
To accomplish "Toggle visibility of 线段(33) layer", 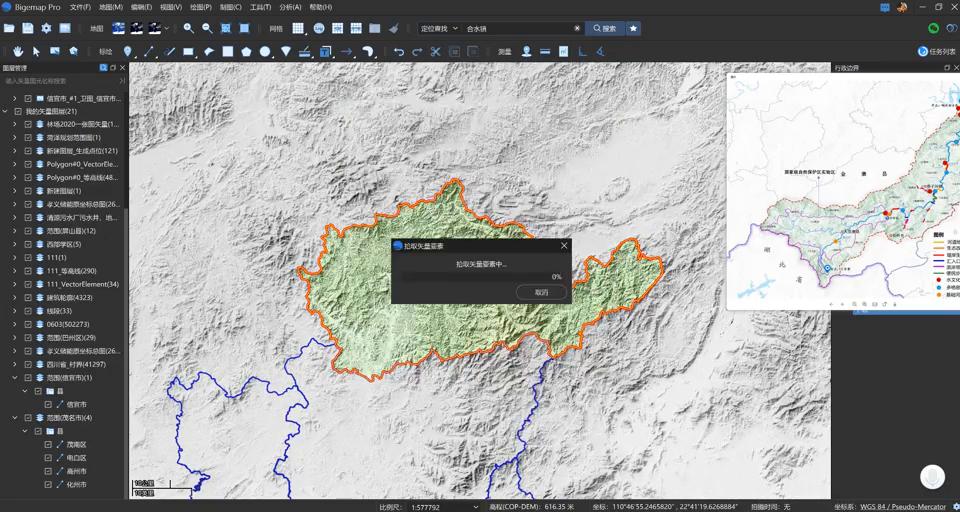I will pyautogui.click(x=28, y=311).
